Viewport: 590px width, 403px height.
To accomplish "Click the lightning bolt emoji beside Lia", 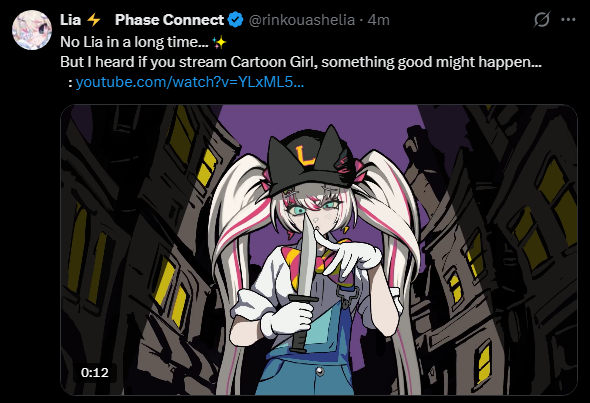I will pyautogui.click(x=94, y=20).
